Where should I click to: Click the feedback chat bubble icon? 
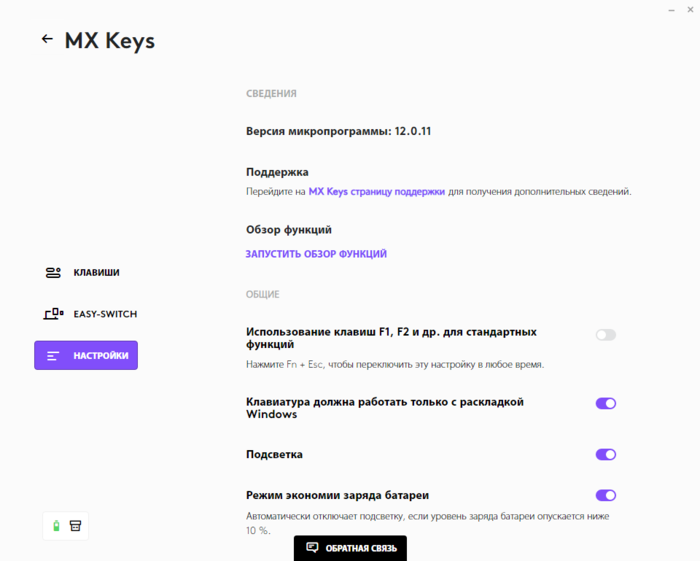(x=312, y=548)
